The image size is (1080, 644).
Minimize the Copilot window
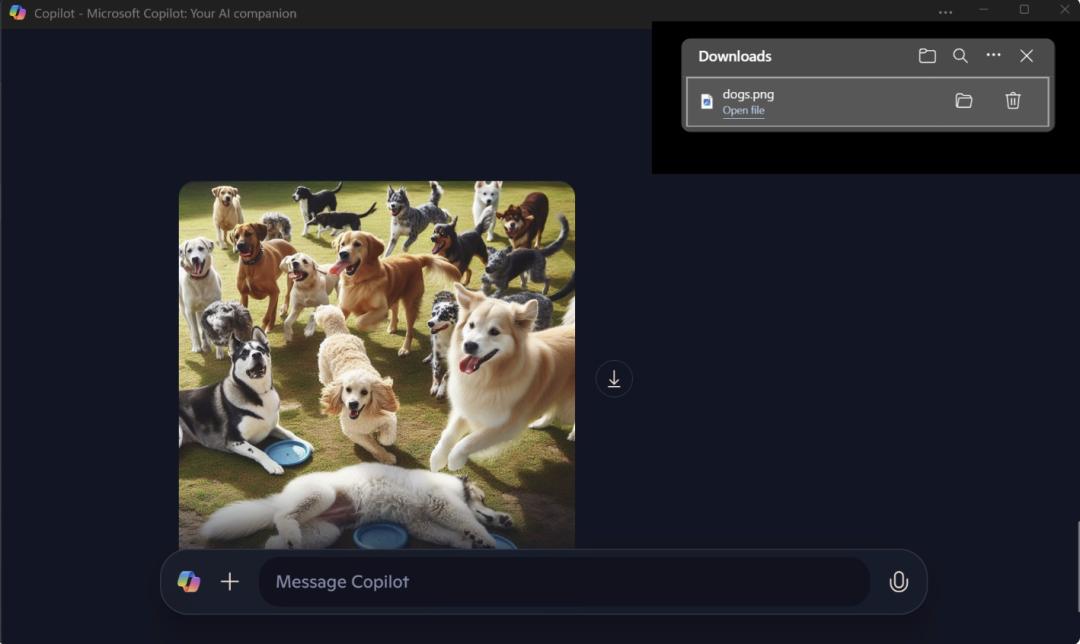tap(984, 10)
